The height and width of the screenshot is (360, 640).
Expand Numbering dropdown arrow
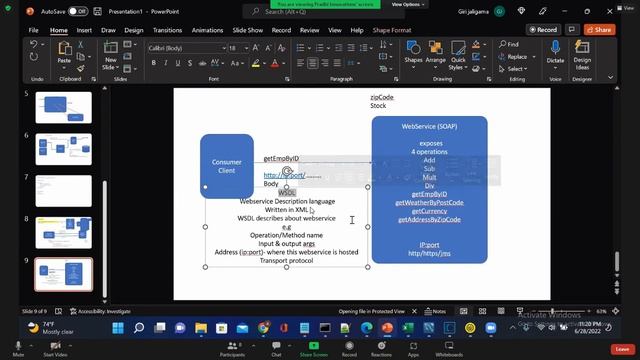point(328,48)
